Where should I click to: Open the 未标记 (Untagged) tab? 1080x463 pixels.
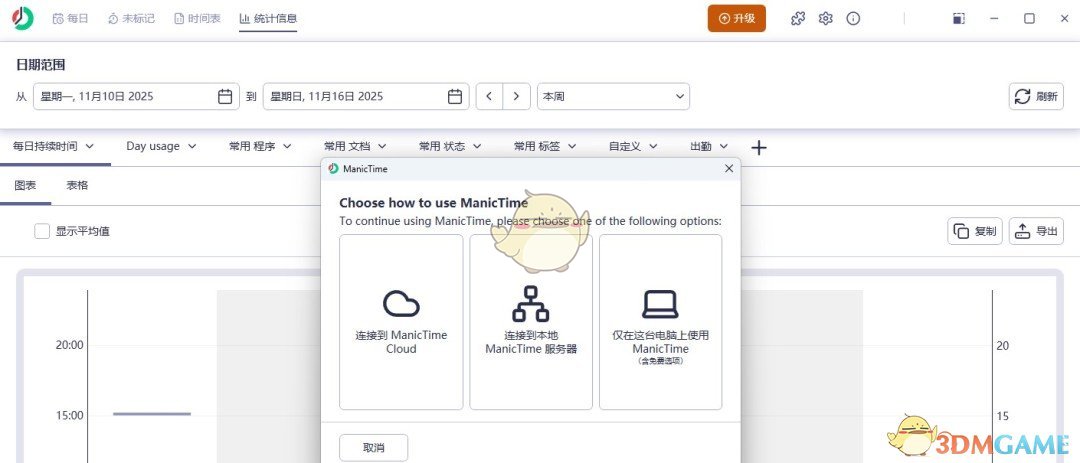[x=131, y=19]
